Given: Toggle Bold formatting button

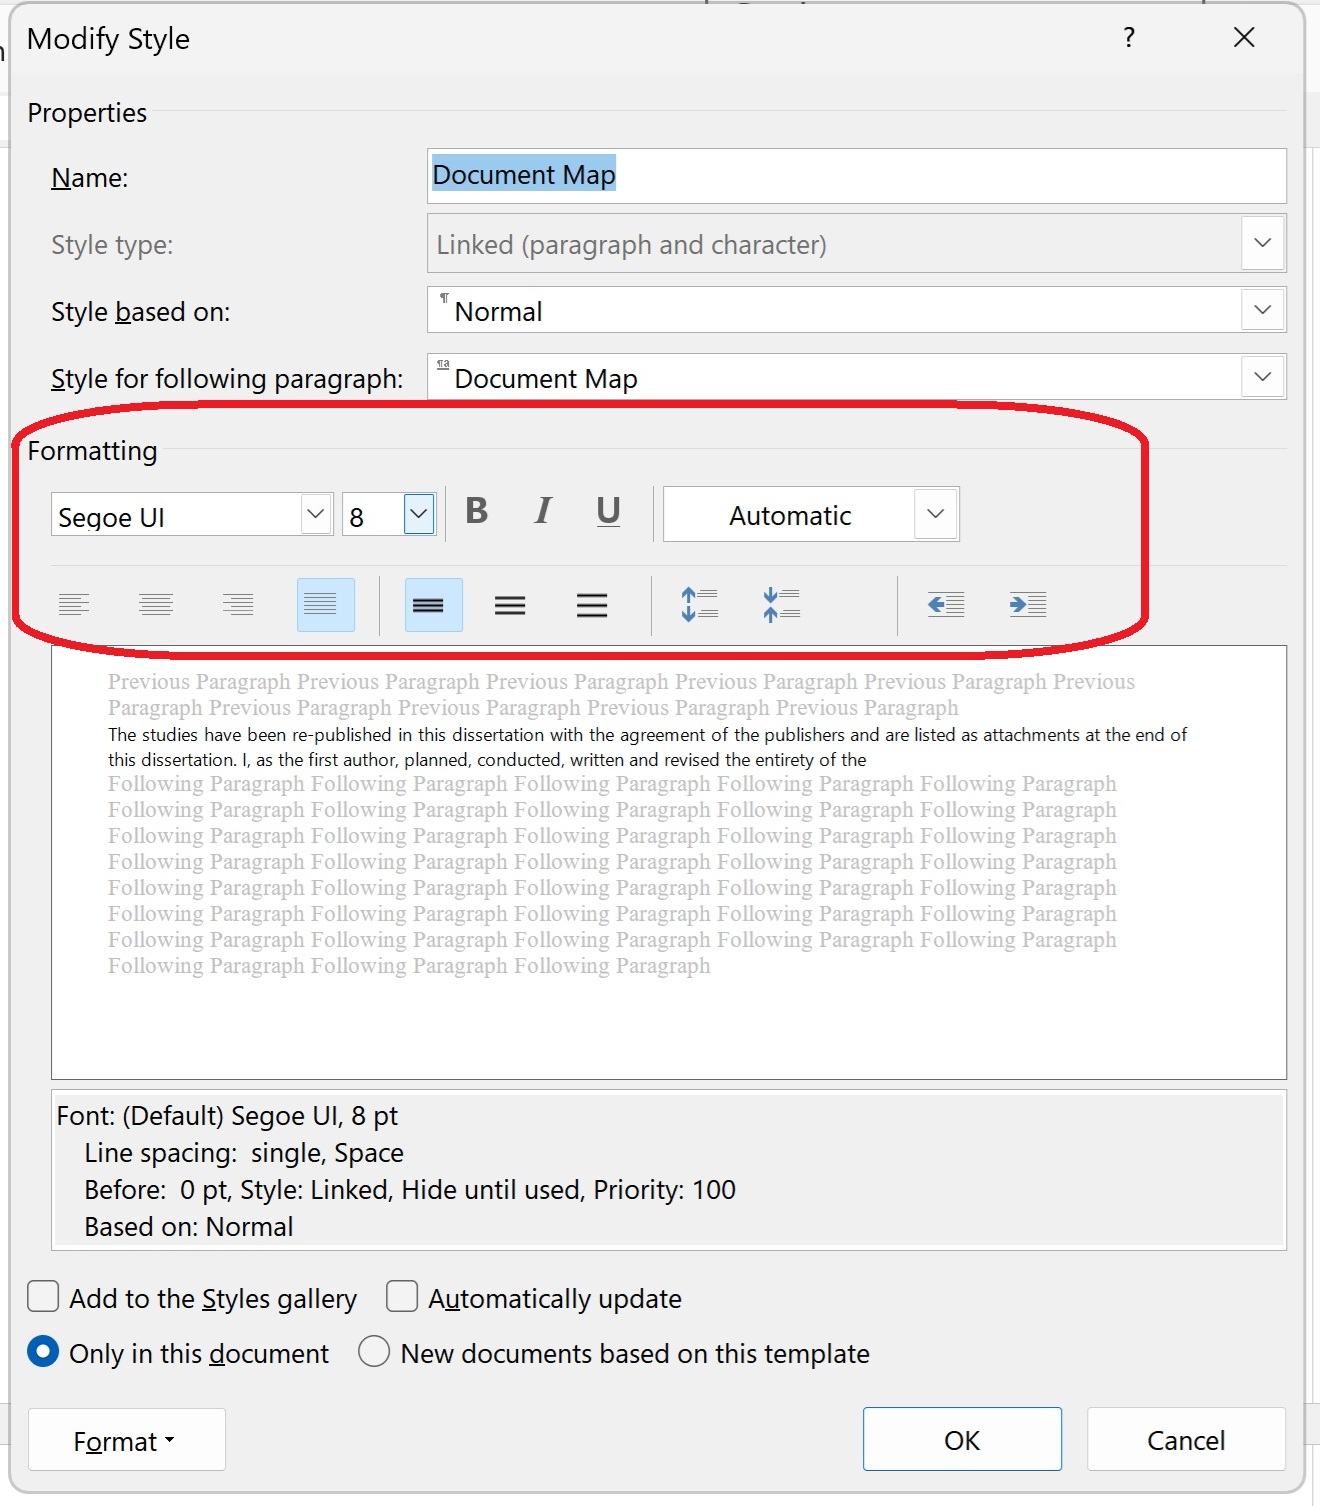Looking at the screenshot, I should pos(477,512).
